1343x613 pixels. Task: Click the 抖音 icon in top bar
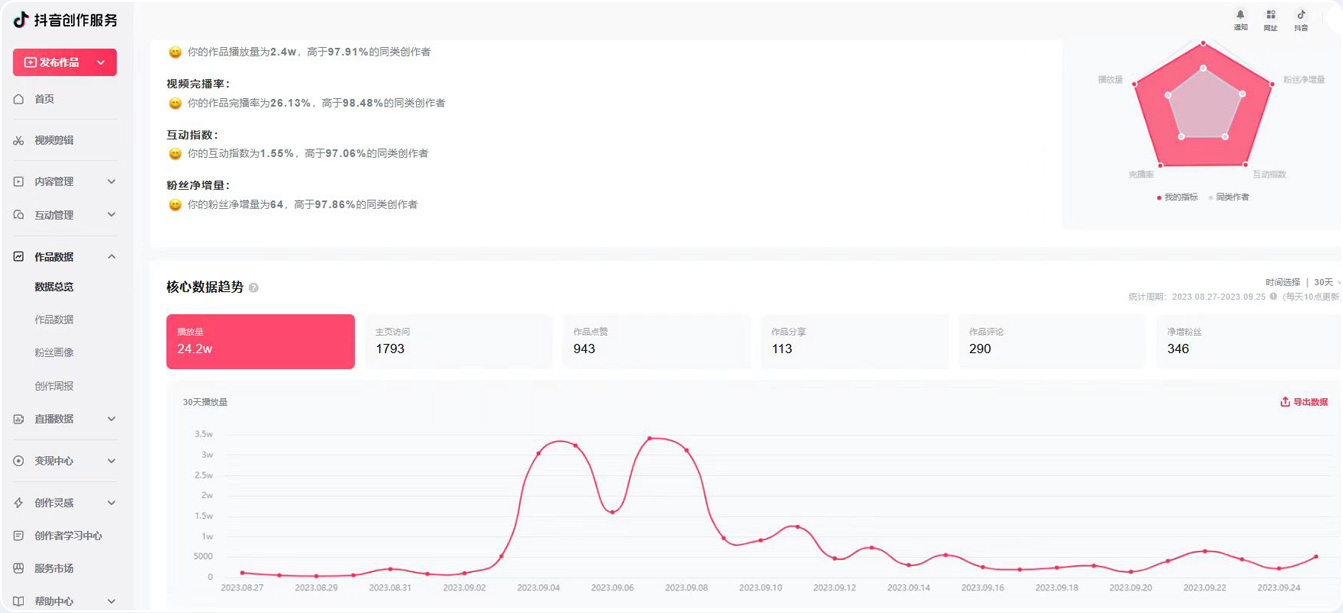point(1301,16)
